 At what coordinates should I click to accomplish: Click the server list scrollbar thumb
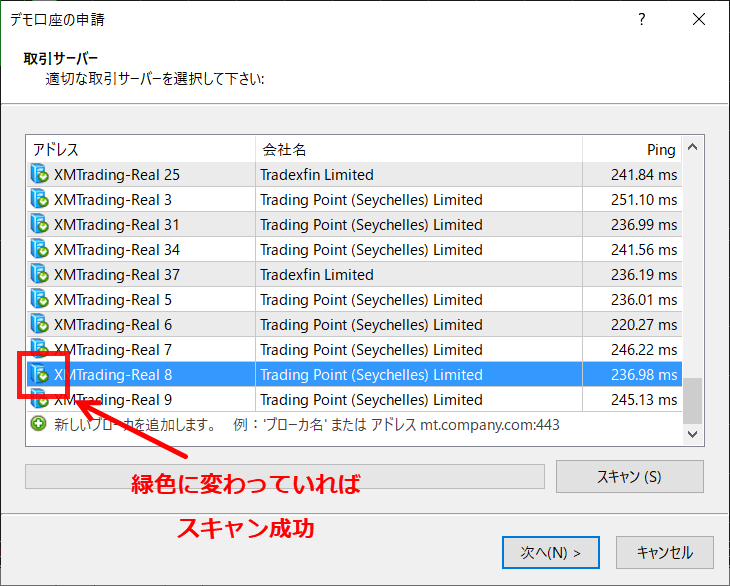(692, 400)
